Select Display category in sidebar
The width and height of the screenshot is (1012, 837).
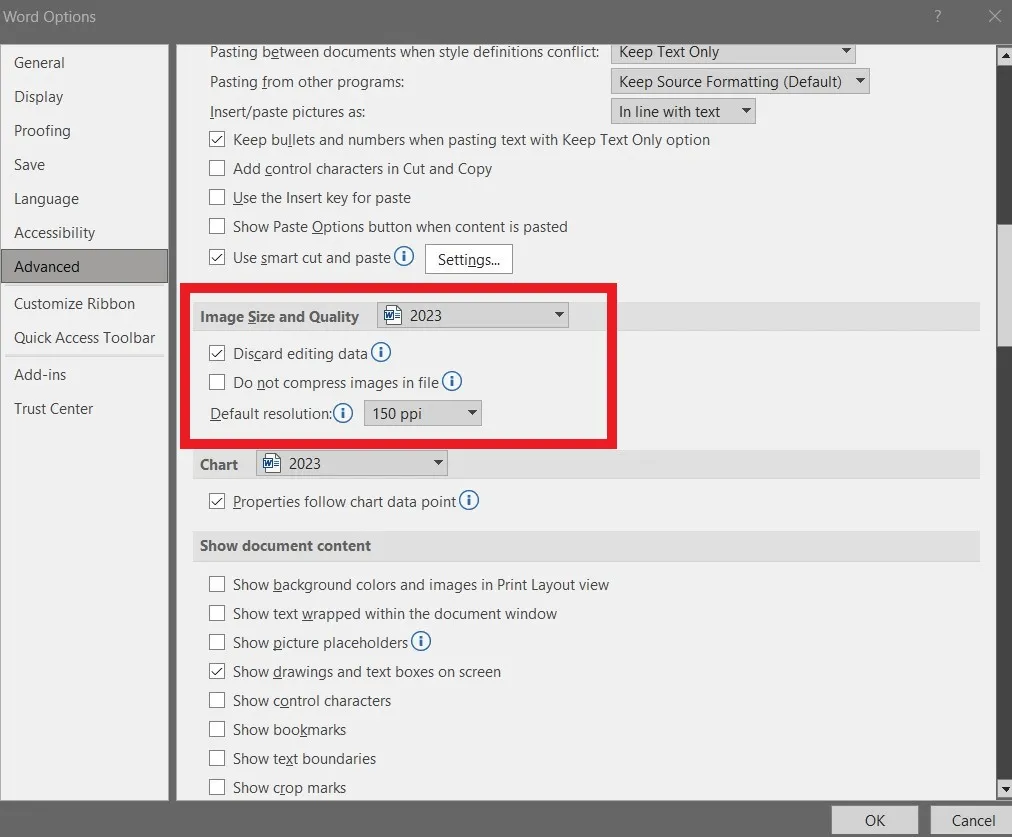point(84,97)
